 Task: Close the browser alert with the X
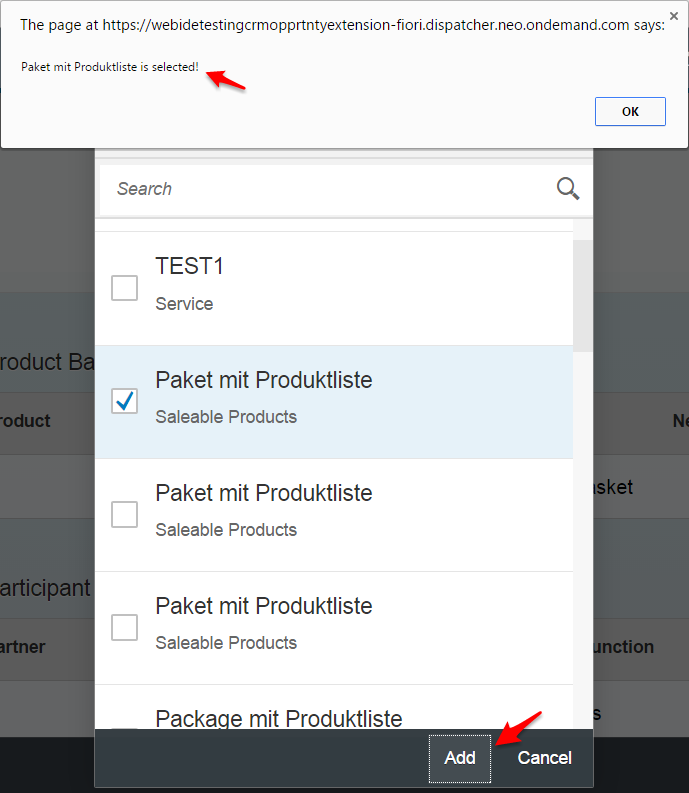click(673, 16)
